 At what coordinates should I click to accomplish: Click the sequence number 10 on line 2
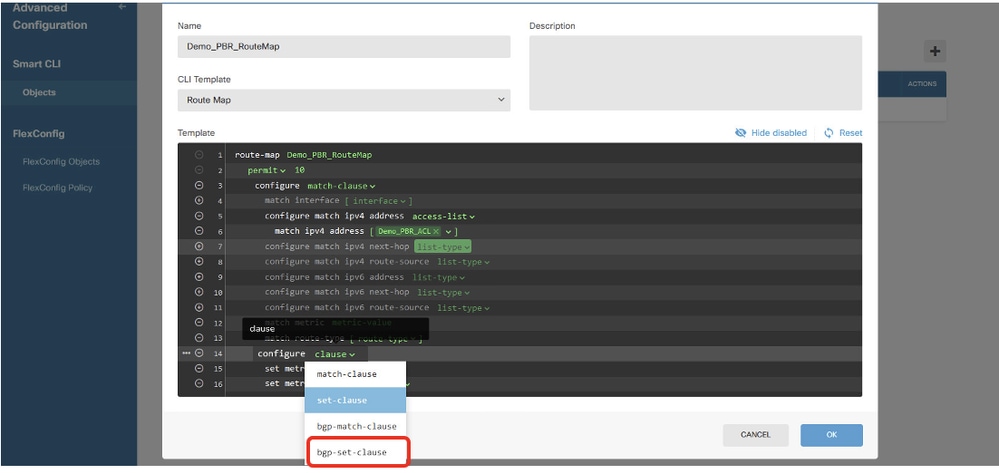pos(299,170)
